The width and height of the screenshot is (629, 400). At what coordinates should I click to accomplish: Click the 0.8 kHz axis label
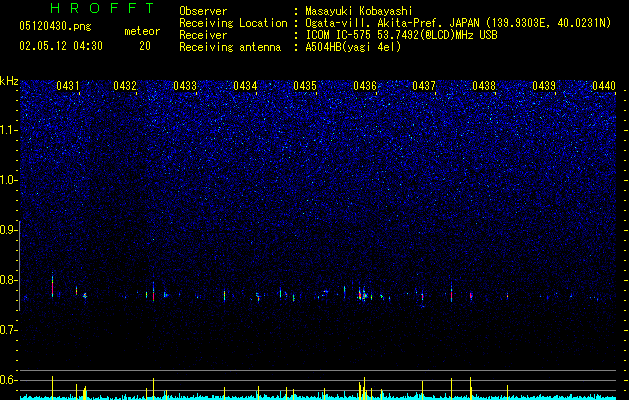(x=8, y=280)
